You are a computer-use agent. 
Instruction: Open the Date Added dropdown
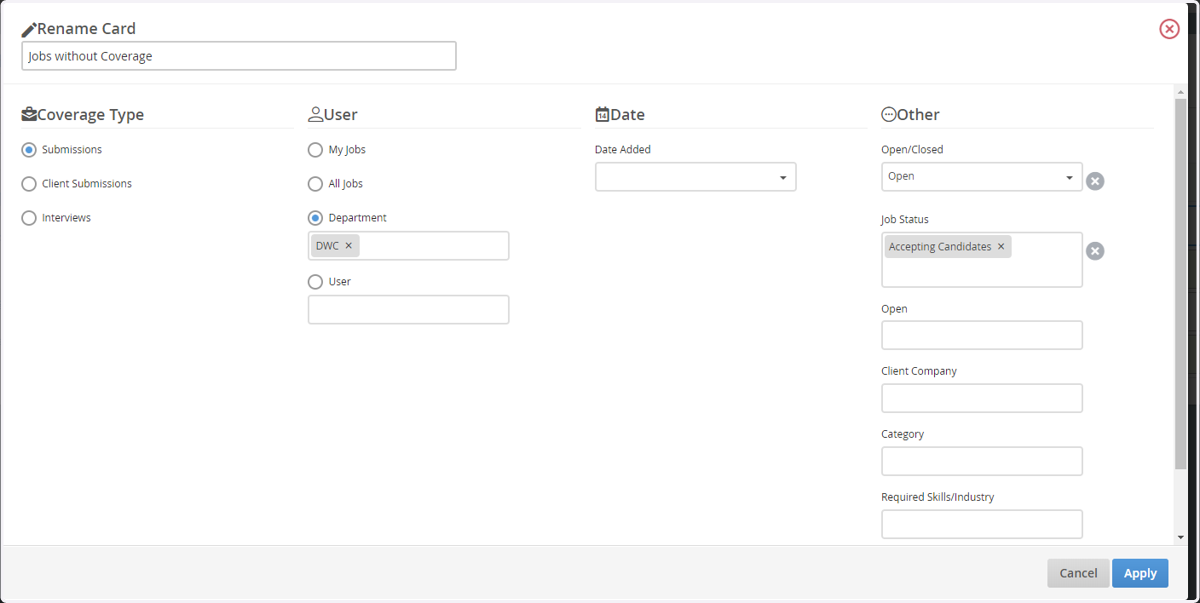click(696, 177)
